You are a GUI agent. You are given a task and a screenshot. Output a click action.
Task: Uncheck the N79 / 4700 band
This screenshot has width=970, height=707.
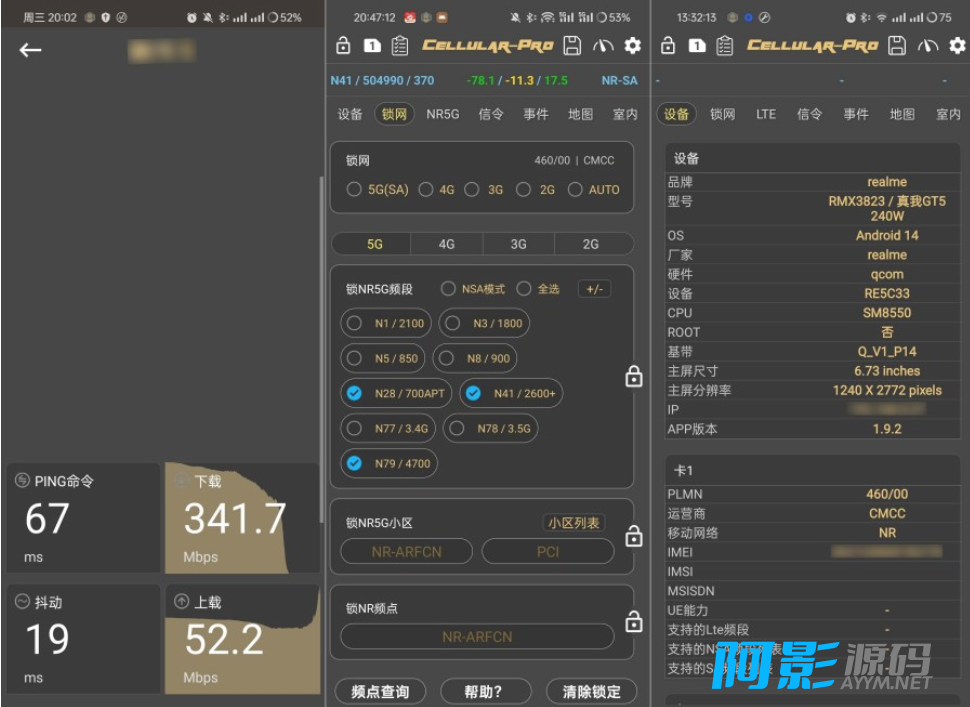(x=388, y=463)
